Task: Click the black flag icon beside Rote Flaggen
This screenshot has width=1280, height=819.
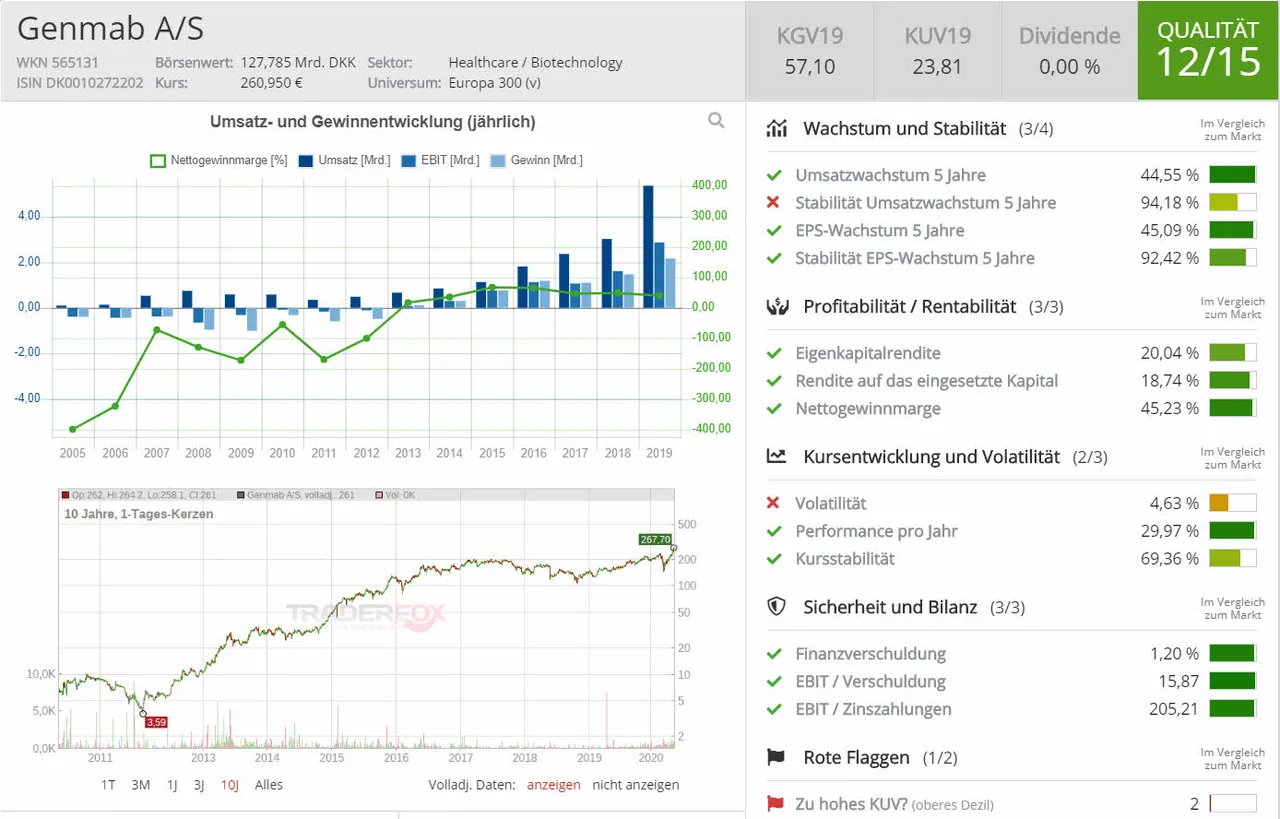Action: coord(776,757)
